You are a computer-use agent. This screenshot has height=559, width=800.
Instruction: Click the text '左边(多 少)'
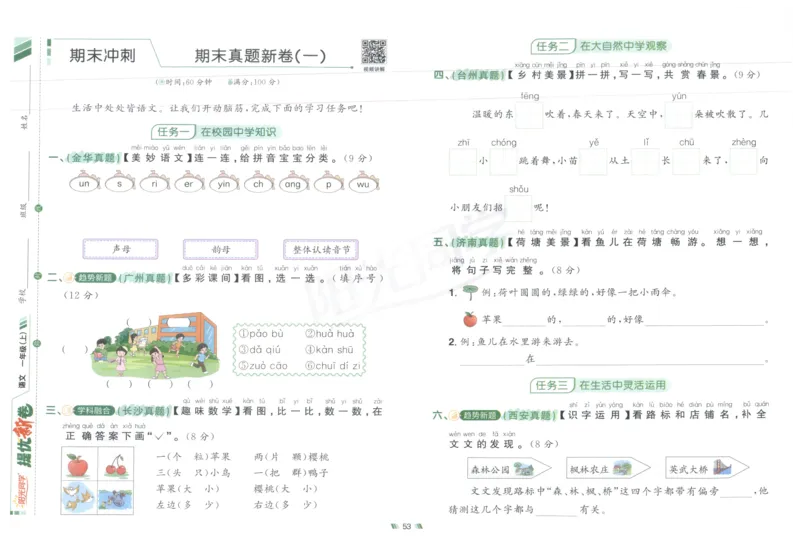pyautogui.click(x=188, y=505)
